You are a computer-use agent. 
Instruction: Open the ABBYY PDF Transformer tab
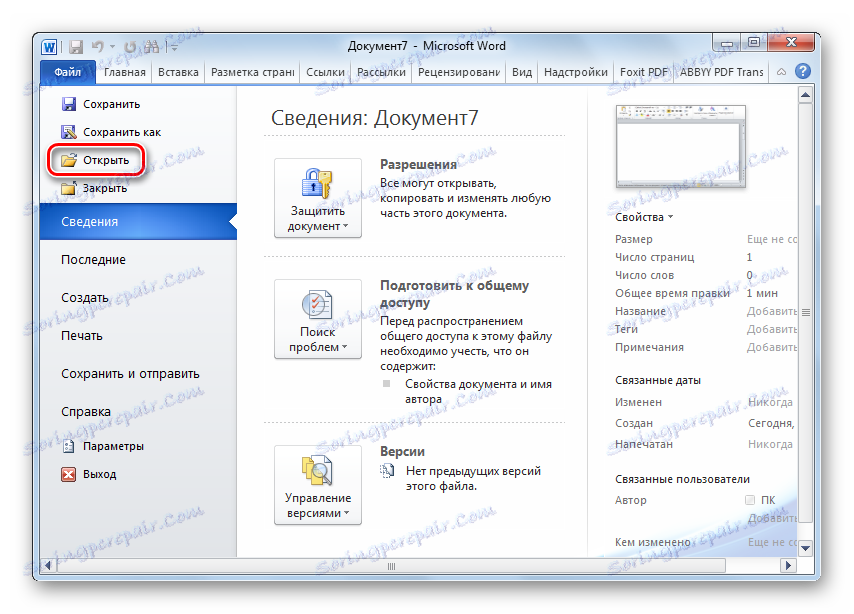tap(721, 72)
